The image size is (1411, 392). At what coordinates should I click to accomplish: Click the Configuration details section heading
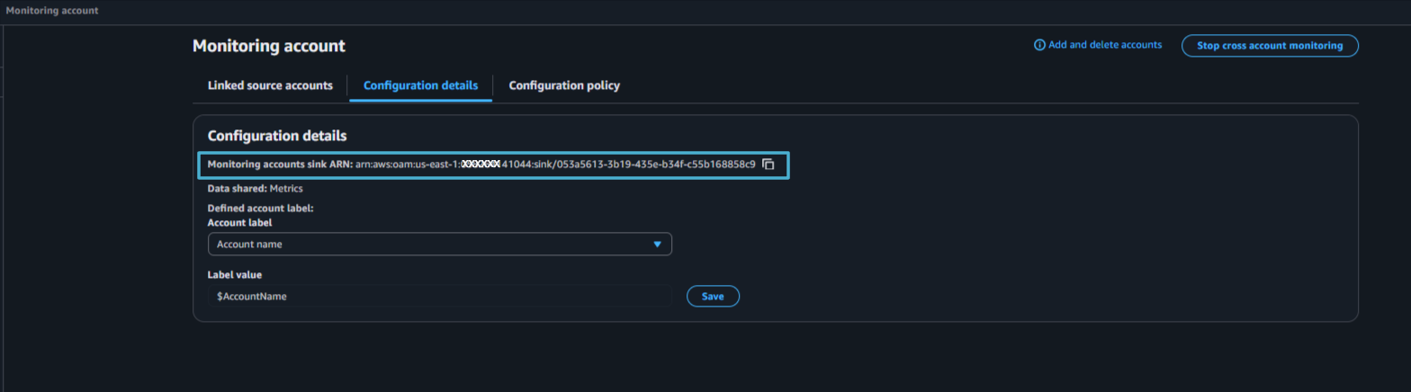277,136
